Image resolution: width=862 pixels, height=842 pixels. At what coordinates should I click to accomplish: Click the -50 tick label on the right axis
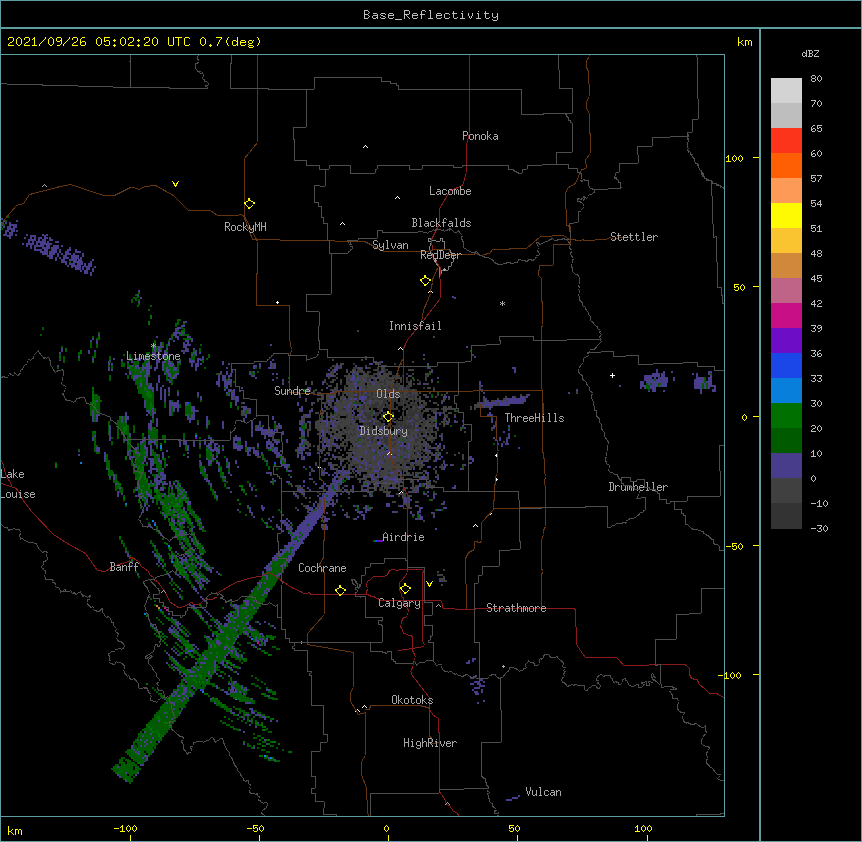click(734, 546)
